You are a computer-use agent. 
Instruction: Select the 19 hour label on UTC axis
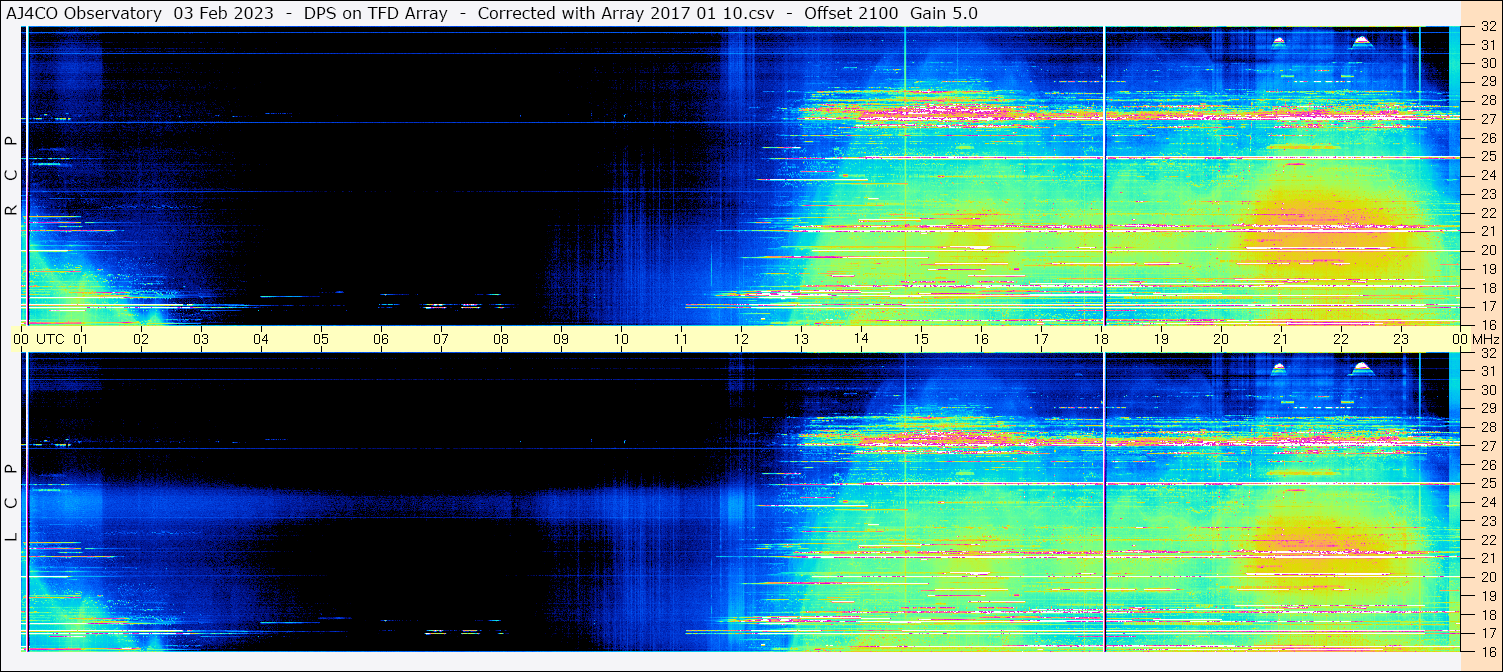coord(1161,339)
